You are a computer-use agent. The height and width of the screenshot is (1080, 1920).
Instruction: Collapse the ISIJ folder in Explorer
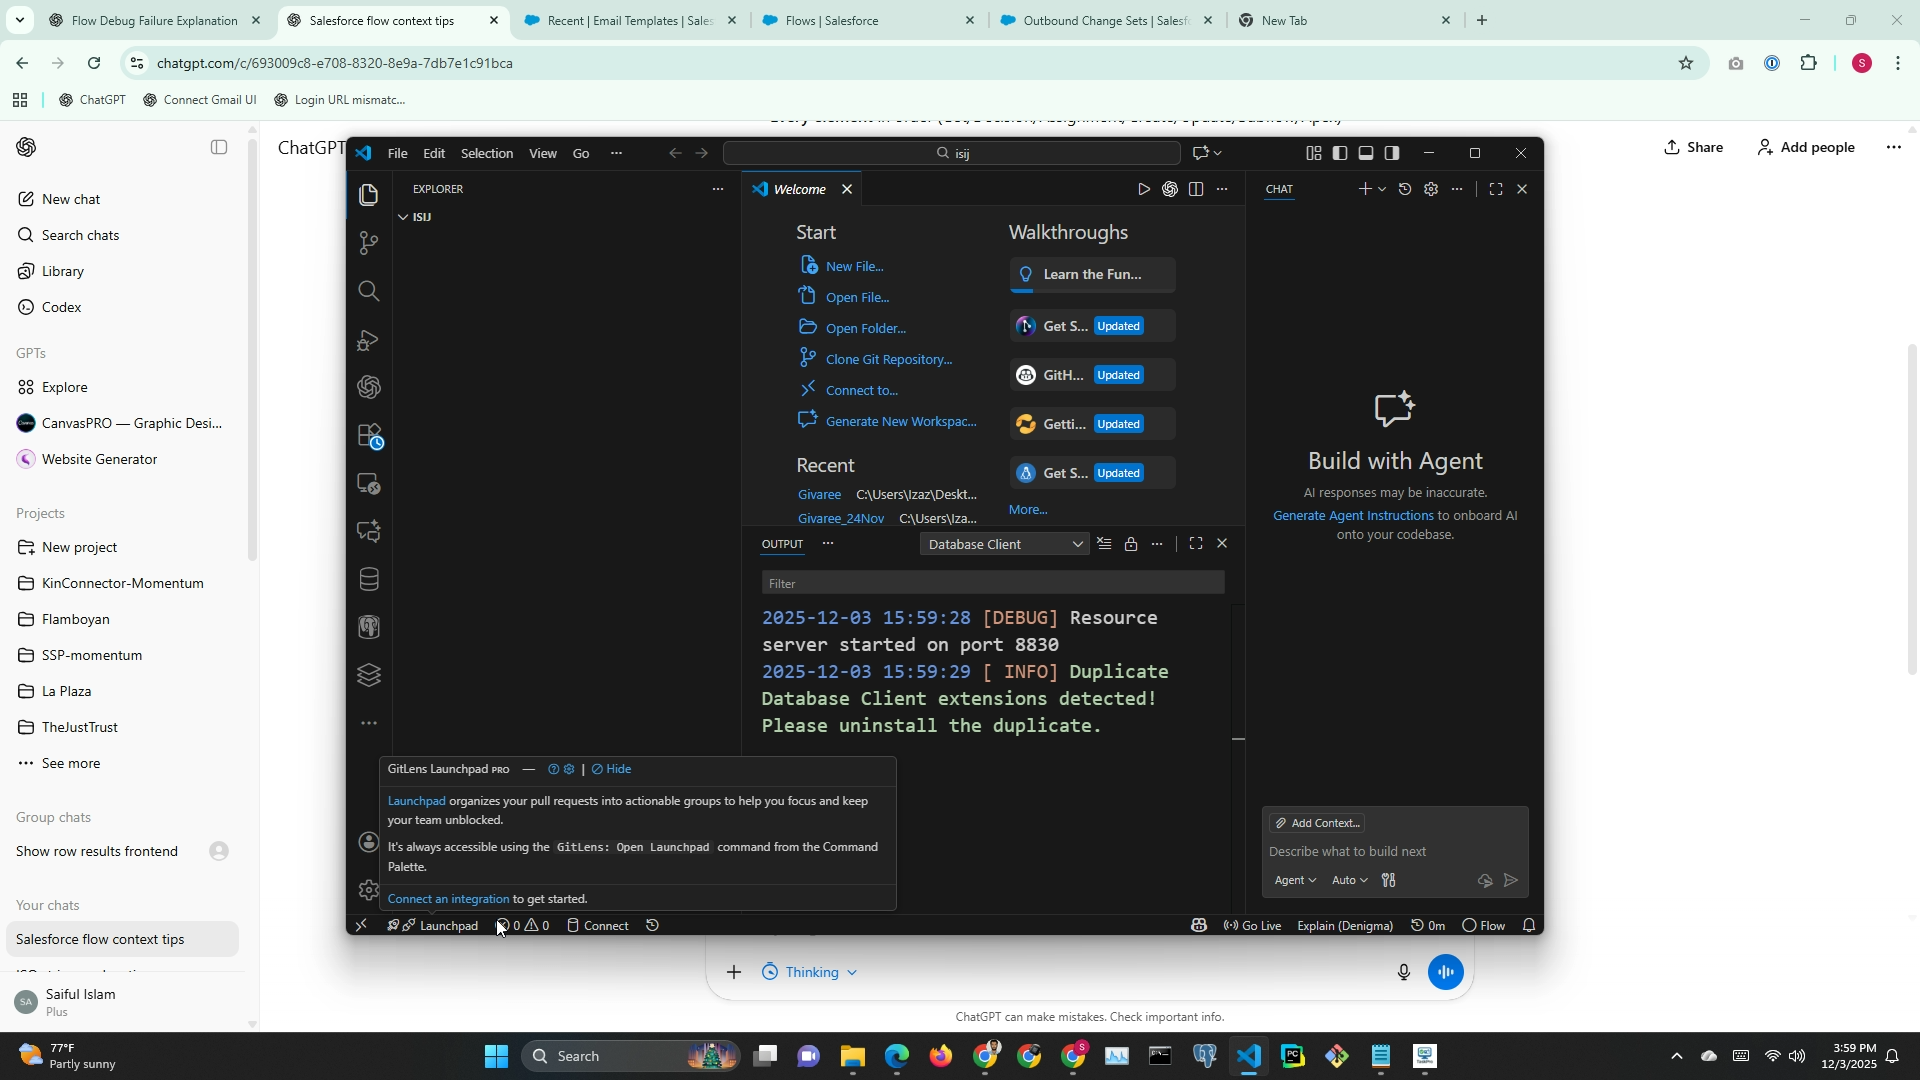point(404,217)
